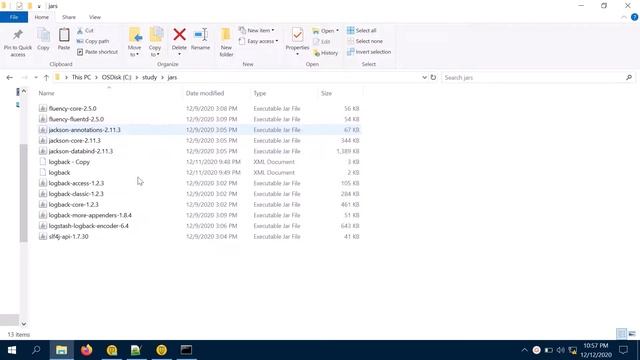Screen dimensions: 640x360
Task: Open the New item dropdown
Action: [x=257, y=31]
